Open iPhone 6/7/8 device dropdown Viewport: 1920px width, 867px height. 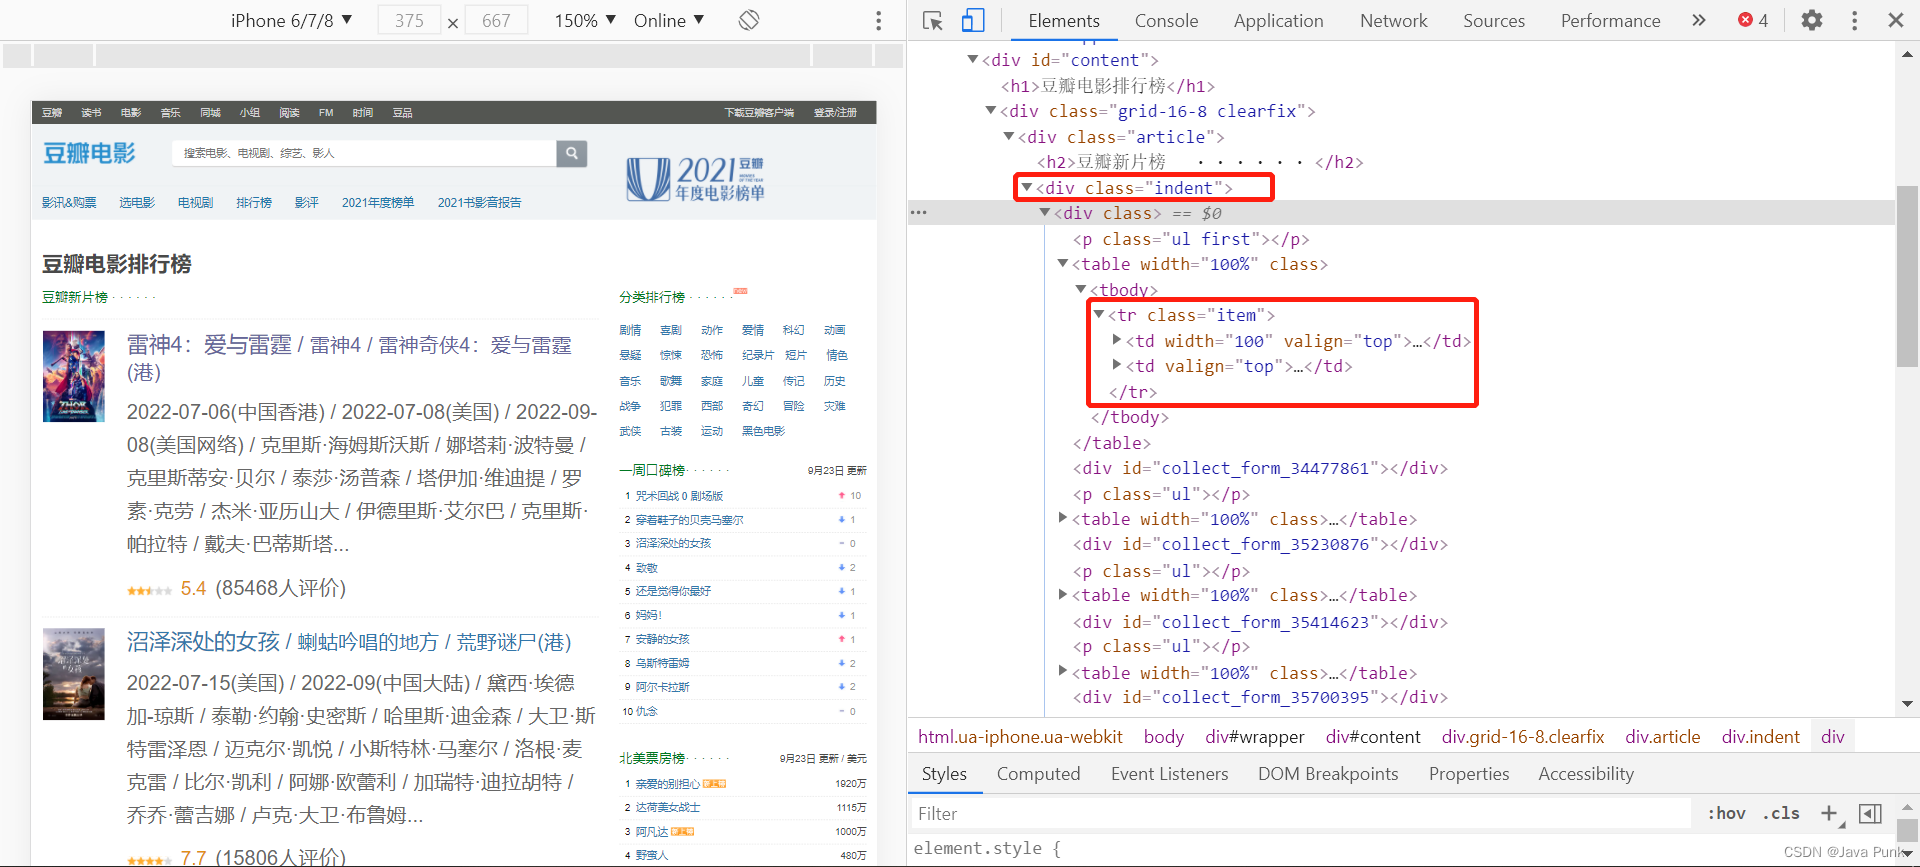291,20
